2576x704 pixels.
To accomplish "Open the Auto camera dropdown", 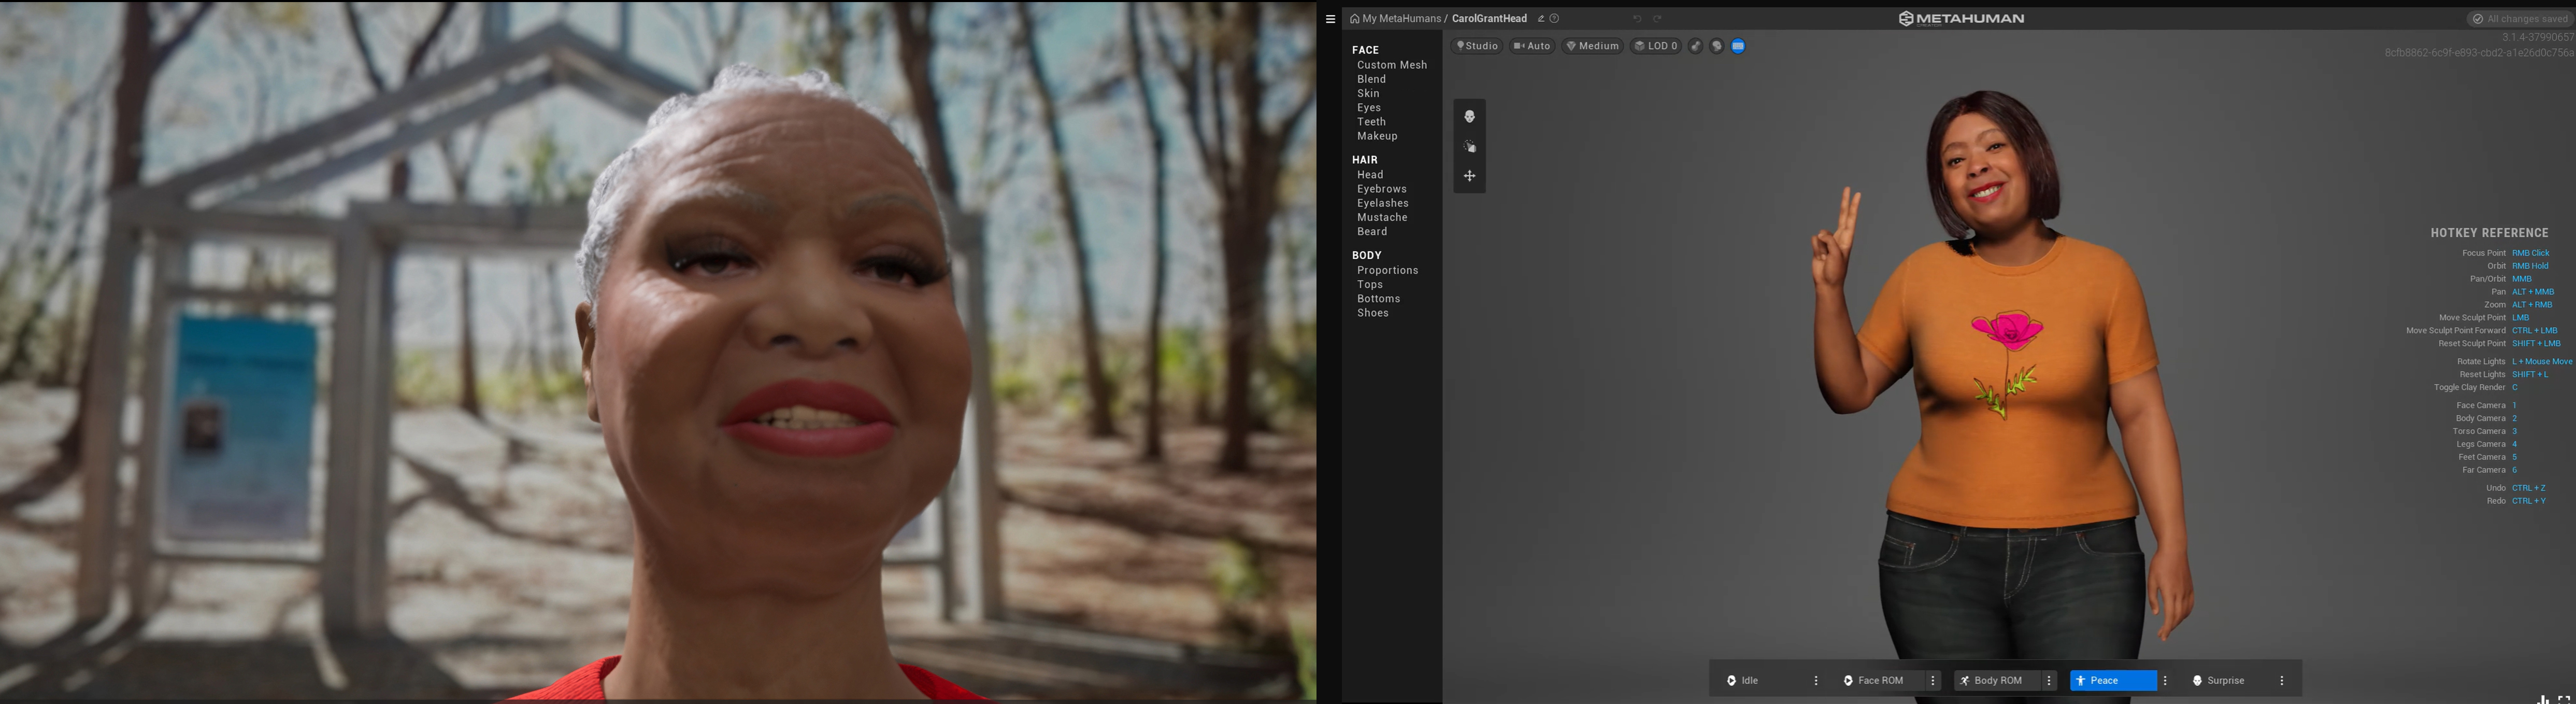I will (1532, 46).
